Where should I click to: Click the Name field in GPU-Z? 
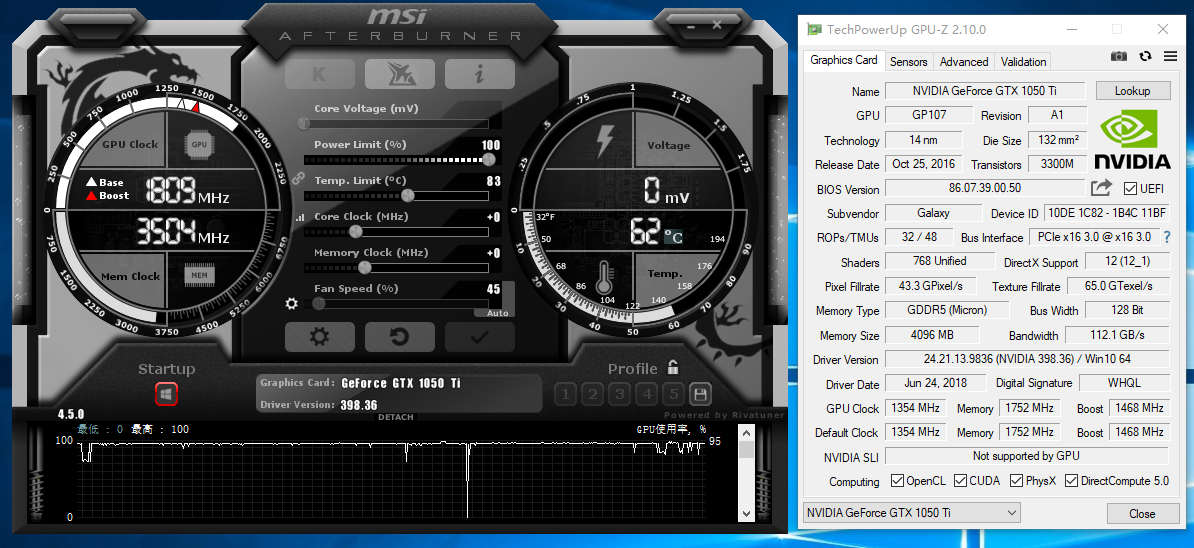tap(985, 91)
